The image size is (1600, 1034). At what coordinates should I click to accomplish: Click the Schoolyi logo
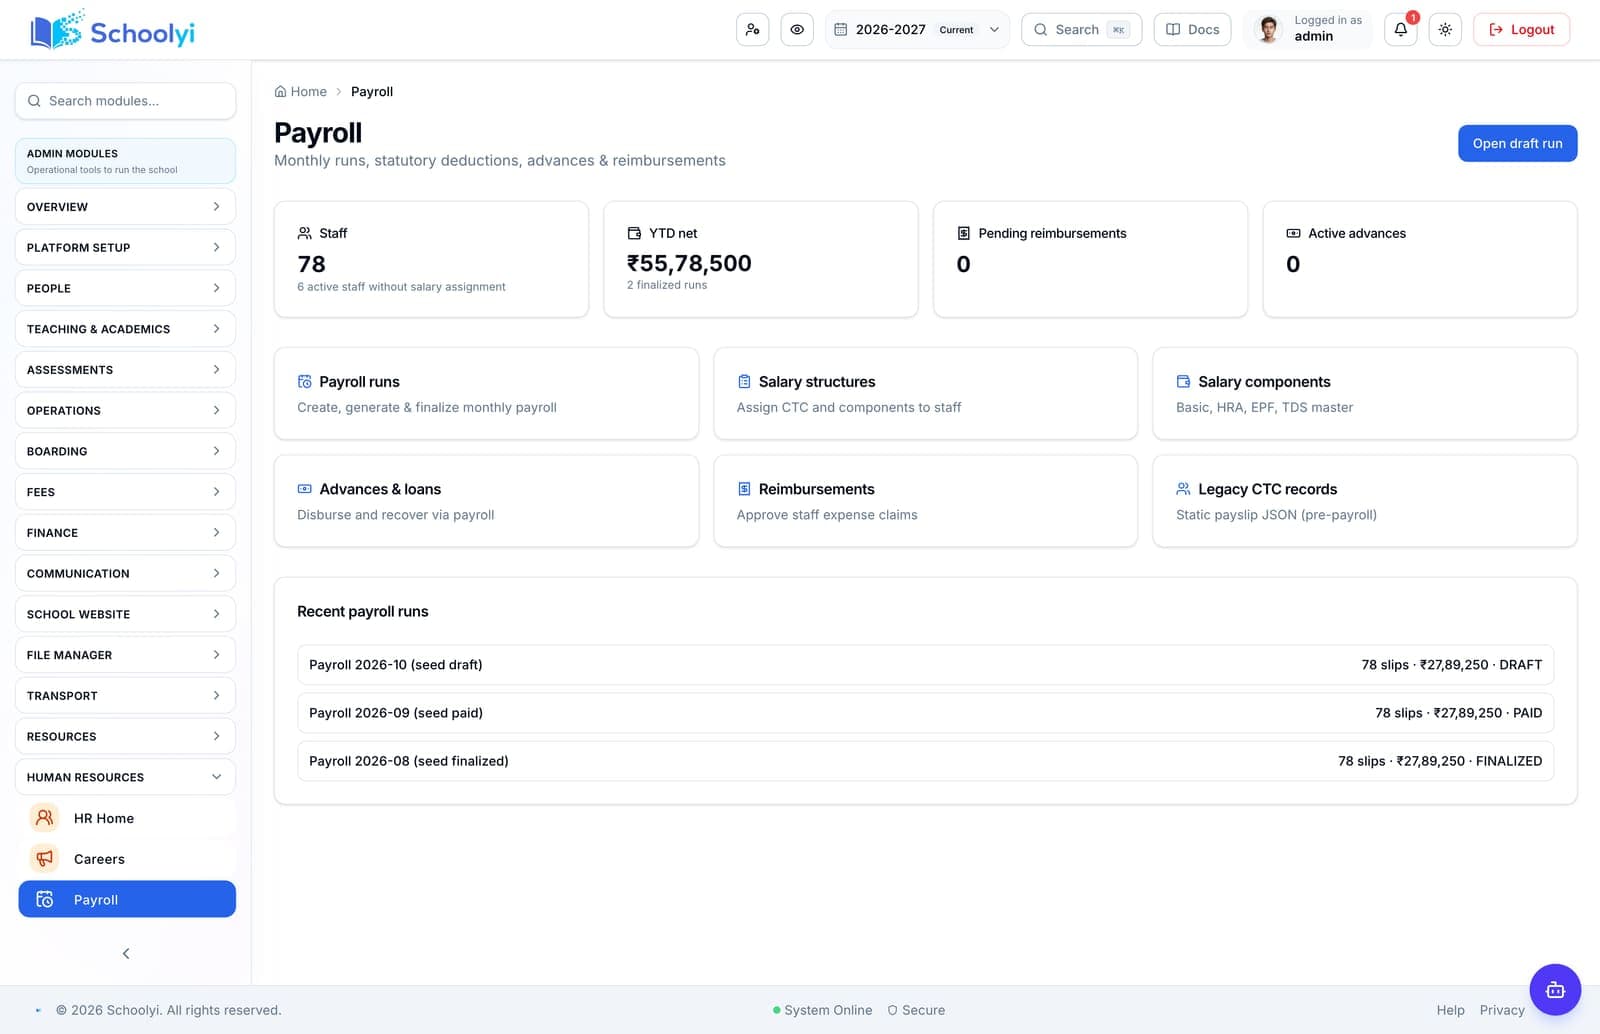[x=113, y=31]
